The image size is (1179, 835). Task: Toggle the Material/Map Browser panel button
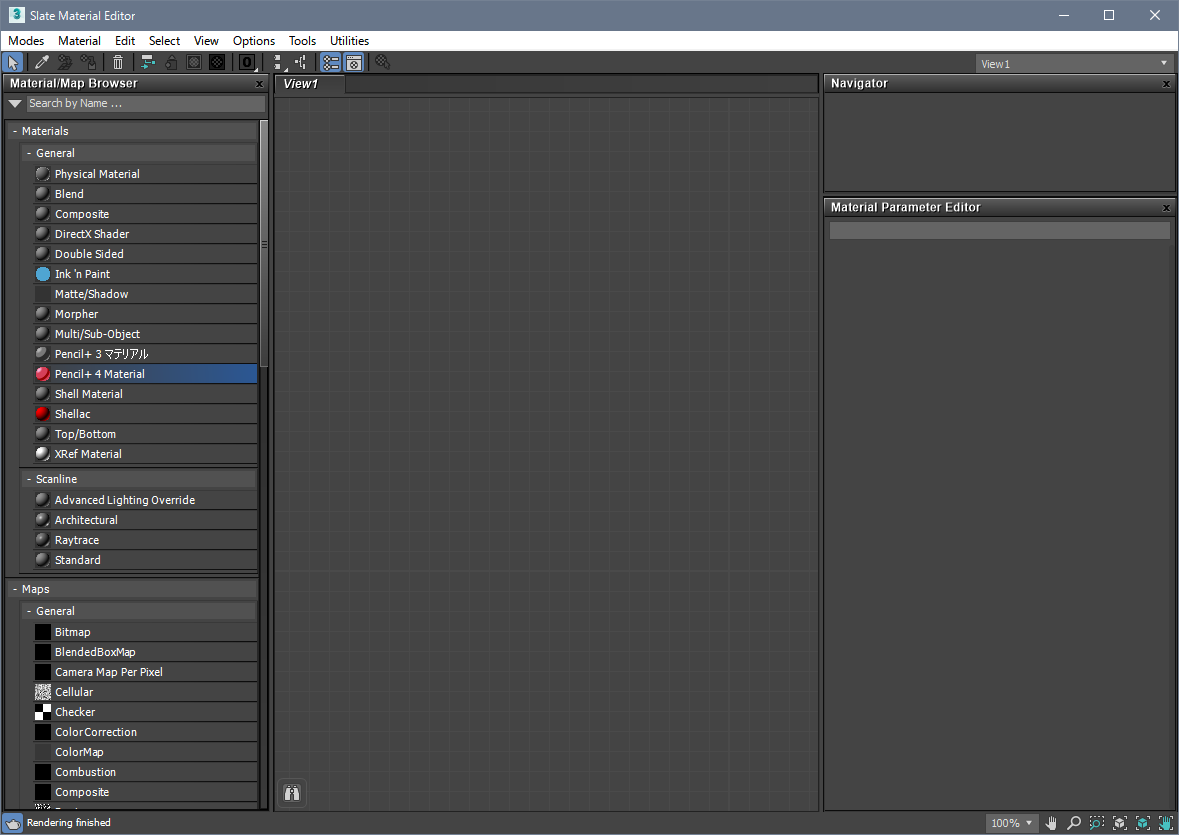(331, 63)
